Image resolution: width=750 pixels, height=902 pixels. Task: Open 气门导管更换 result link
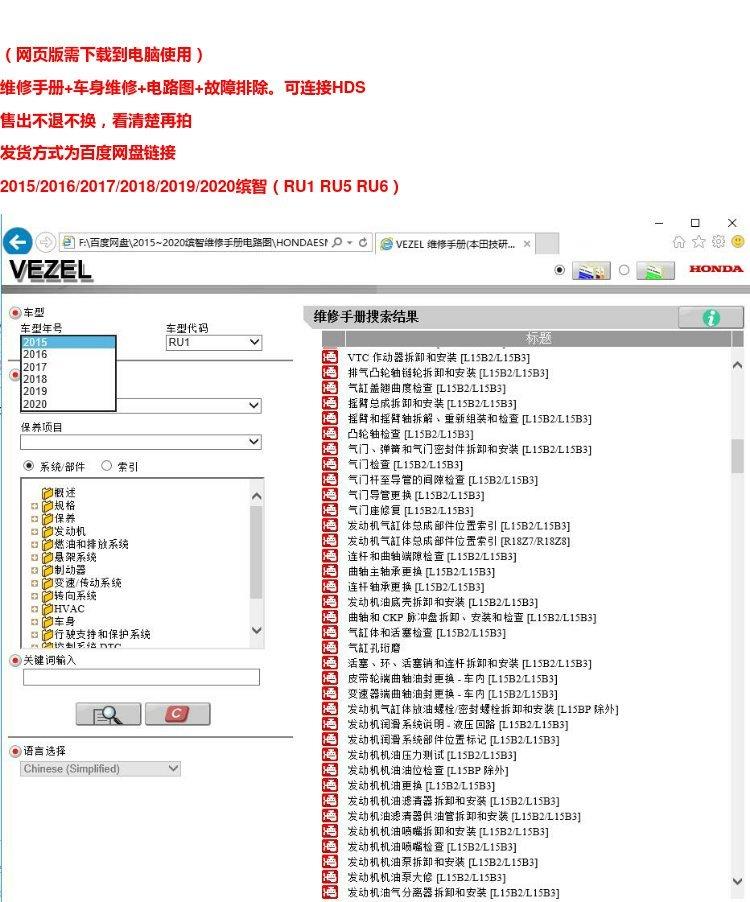416,495
